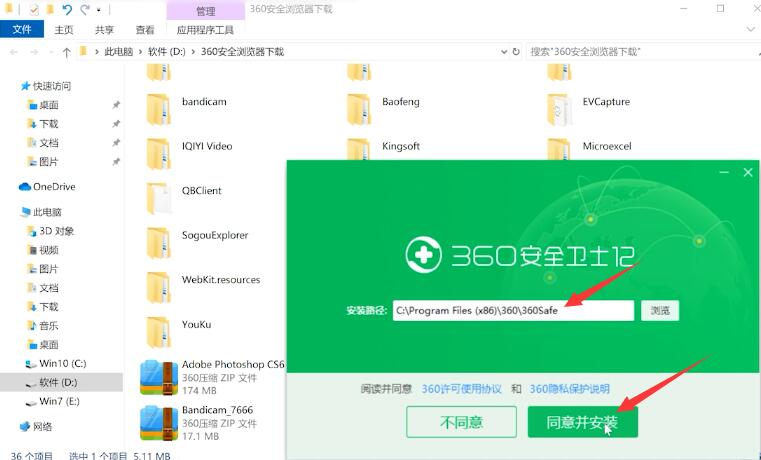This screenshot has width=761, height=460.
Task: Select the Microexcel folder
Action: coord(607,146)
